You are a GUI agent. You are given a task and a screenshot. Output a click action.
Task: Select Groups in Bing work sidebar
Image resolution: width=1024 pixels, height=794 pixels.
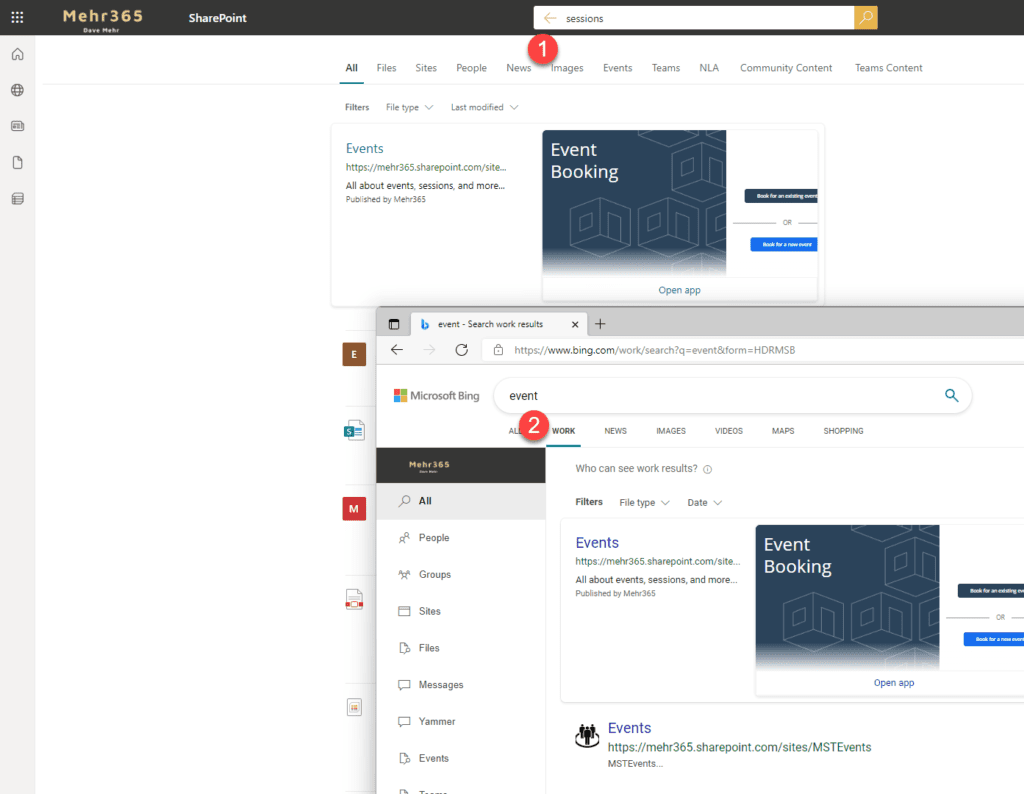point(461,574)
